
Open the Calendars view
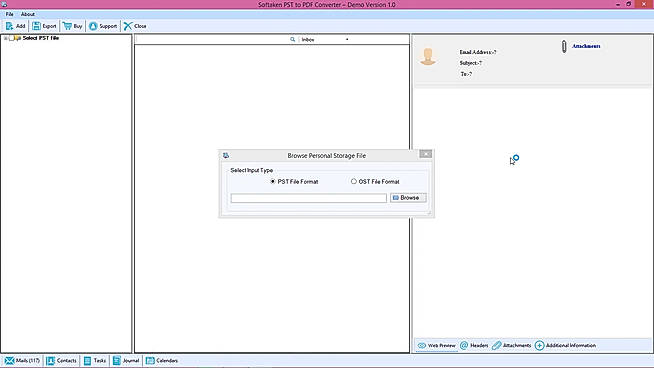(162, 360)
